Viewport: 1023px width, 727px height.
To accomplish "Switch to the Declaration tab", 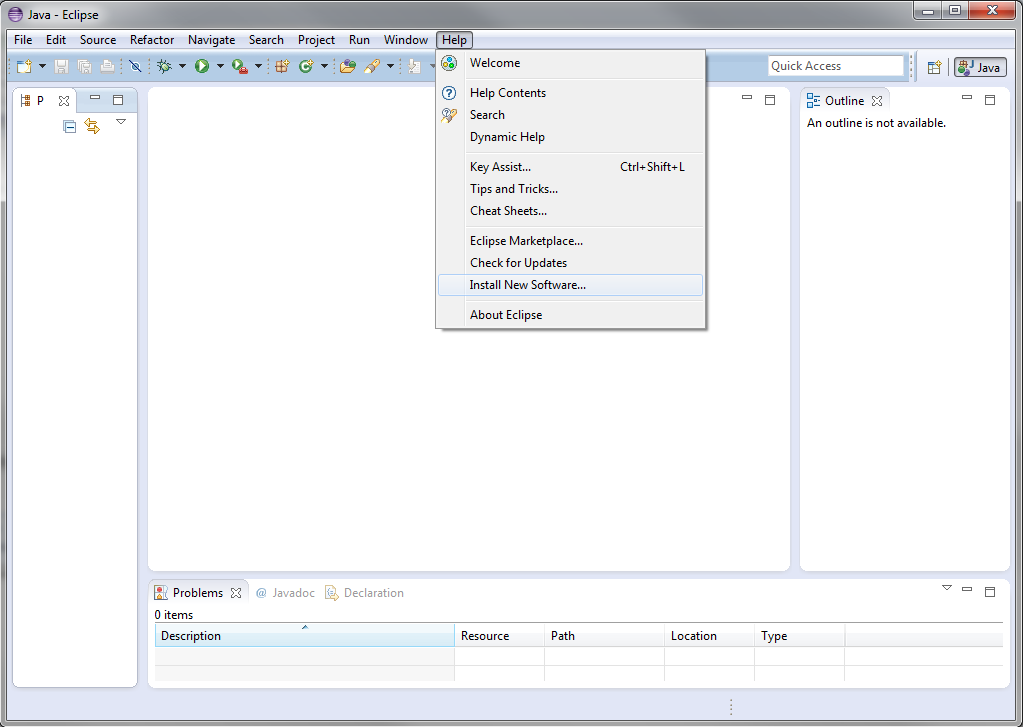I will (365, 593).
